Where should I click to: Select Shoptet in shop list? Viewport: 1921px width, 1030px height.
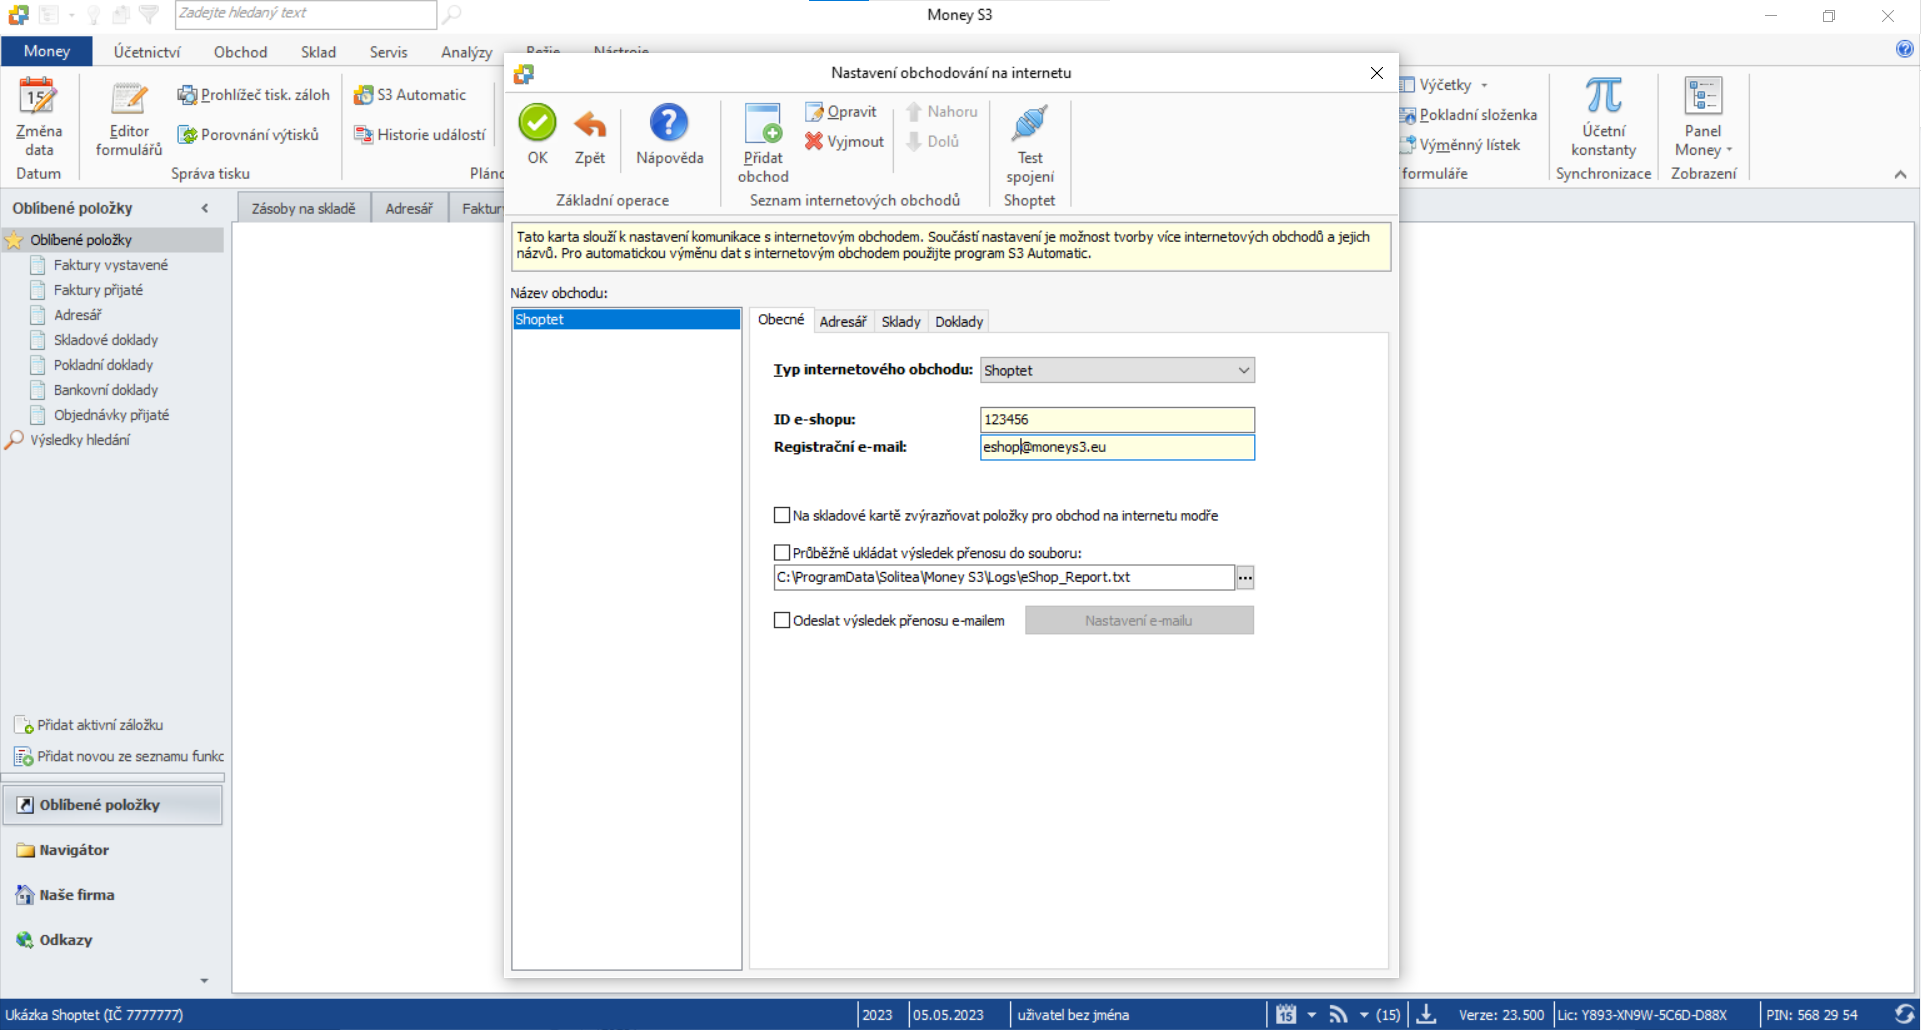[626, 319]
